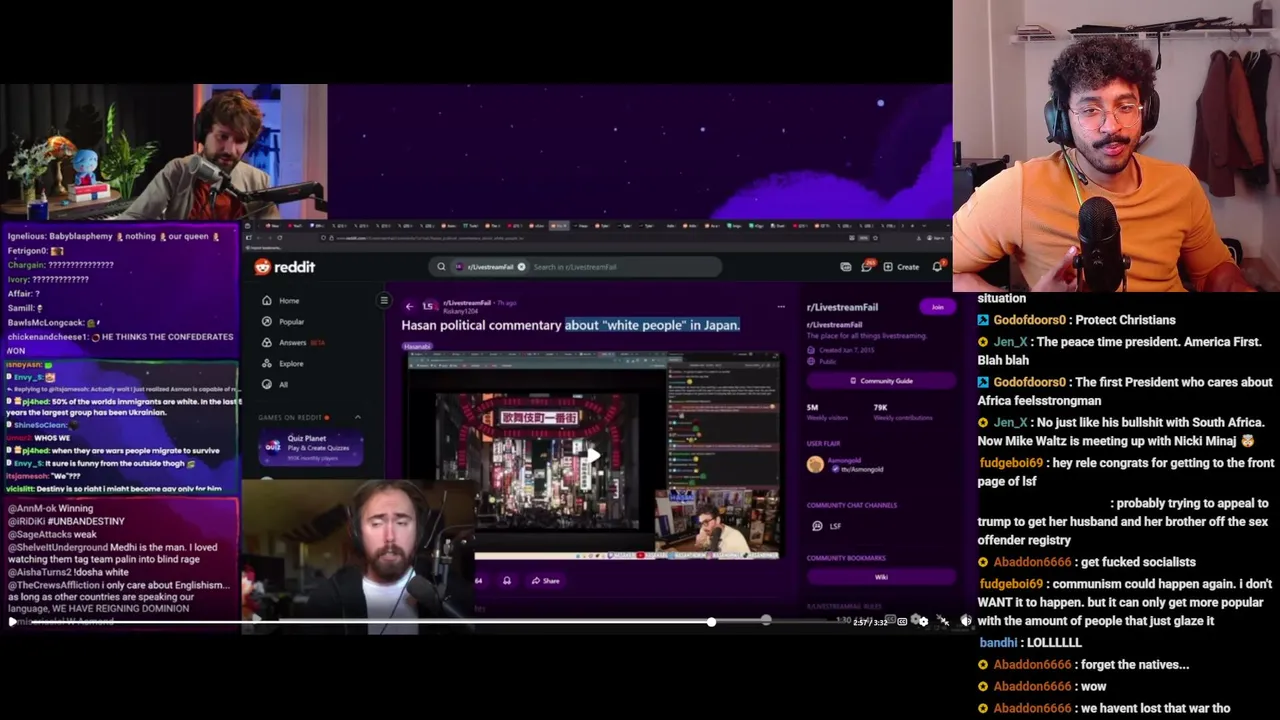Open the Wiki community bookmark
Viewport: 1280px width, 720px height.
[x=880, y=577]
